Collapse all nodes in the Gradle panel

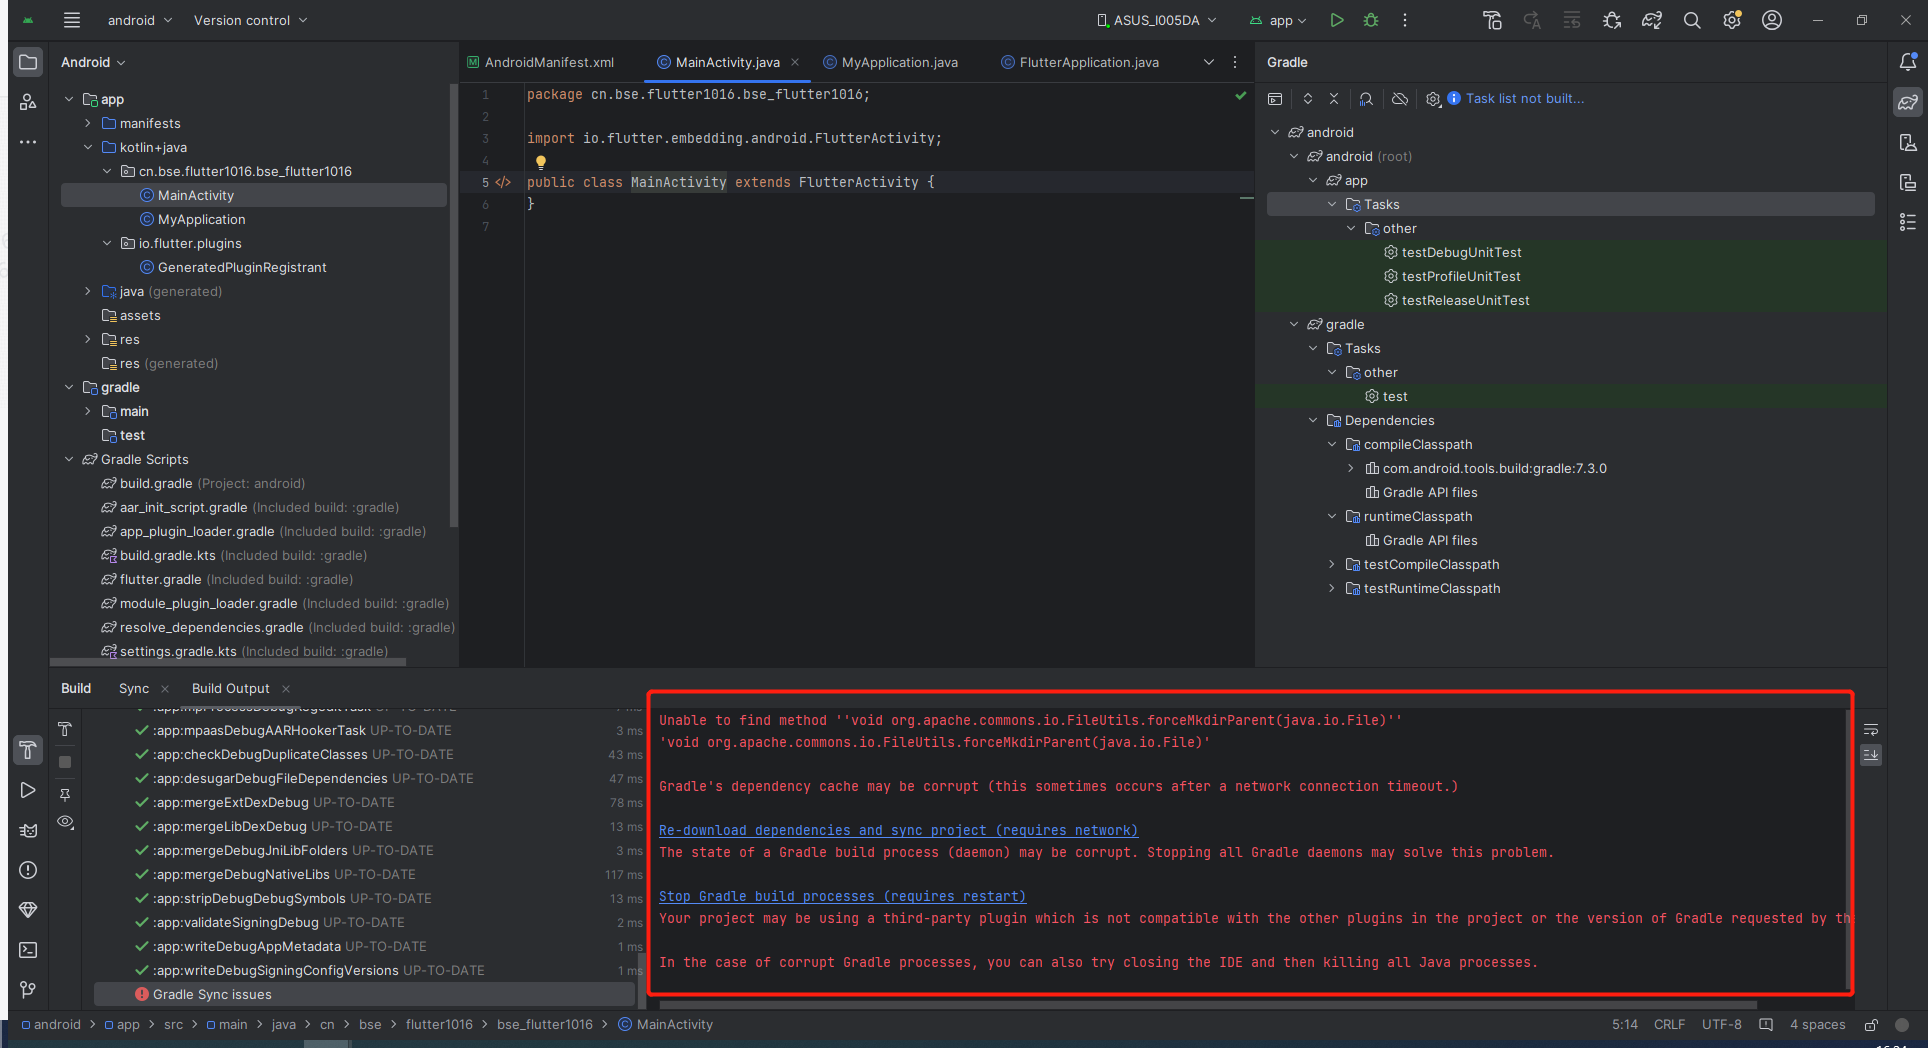coord(1334,99)
